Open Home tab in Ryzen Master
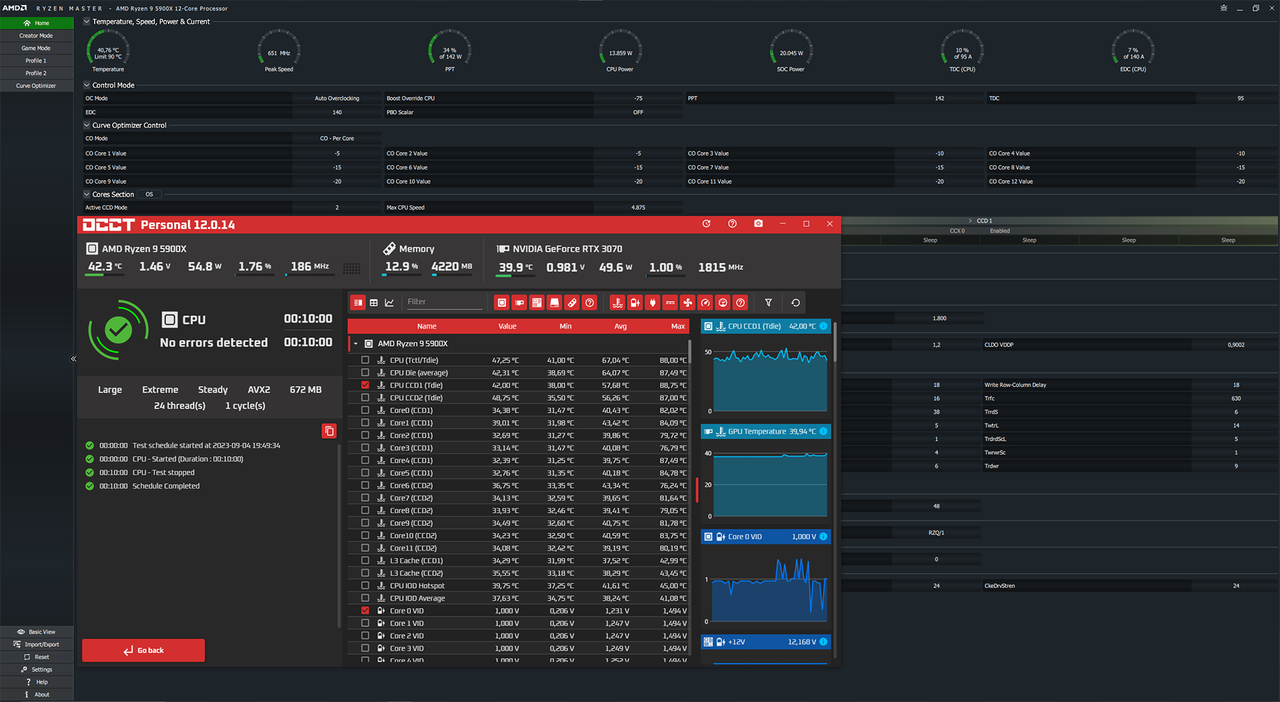Image resolution: width=1280 pixels, height=702 pixels. [x=36, y=22]
